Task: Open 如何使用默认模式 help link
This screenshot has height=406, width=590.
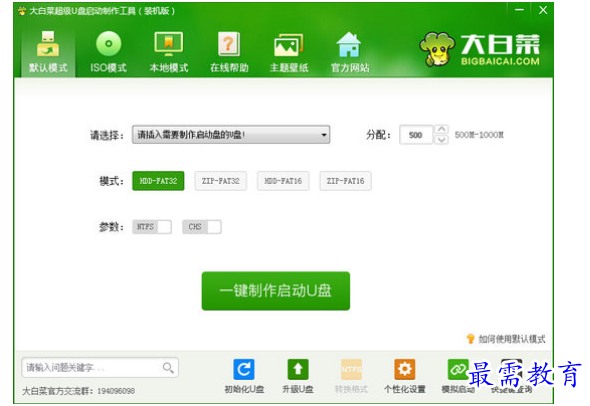Action: point(506,339)
